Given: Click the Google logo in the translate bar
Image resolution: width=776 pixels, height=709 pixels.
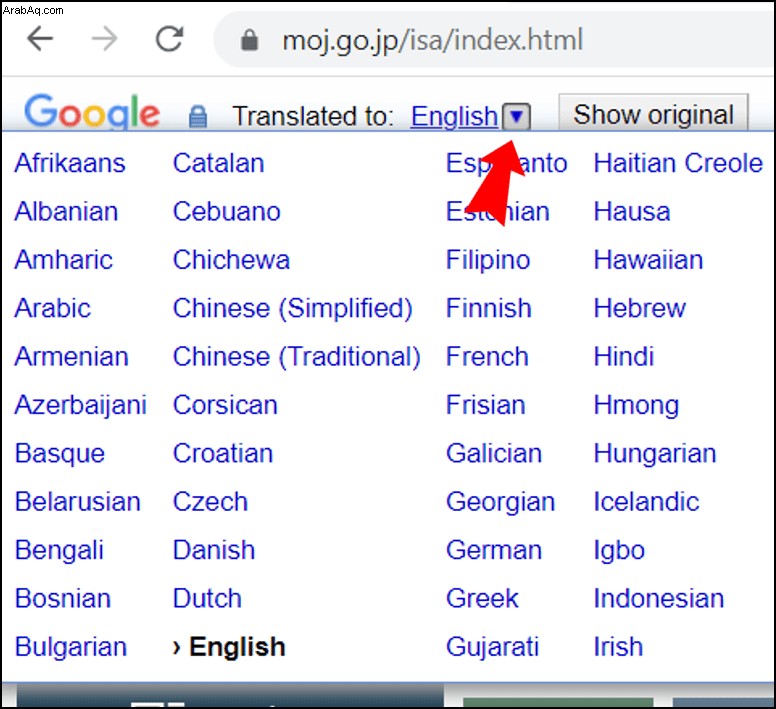Looking at the screenshot, I should click(92, 113).
